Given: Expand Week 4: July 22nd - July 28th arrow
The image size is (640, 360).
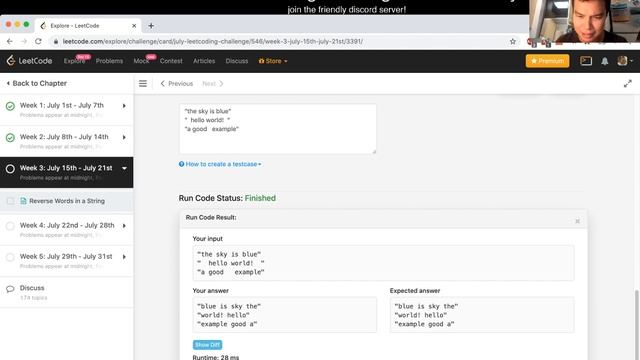Looking at the screenshot, I should [124, 226].
